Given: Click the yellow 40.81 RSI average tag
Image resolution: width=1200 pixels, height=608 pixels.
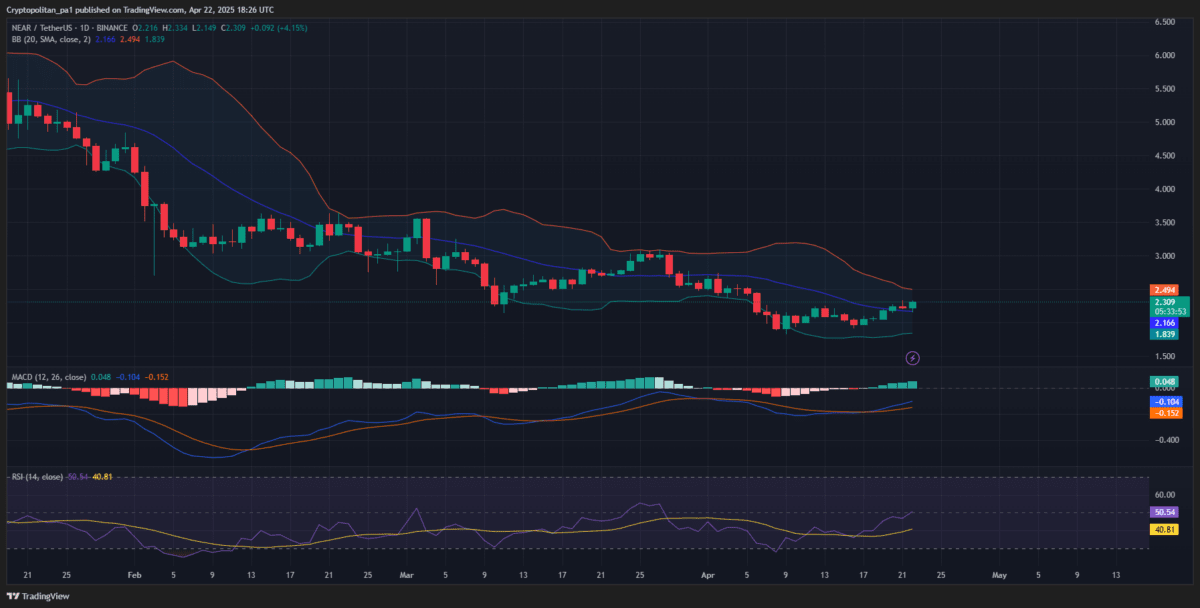Looking at the screenshot, I should click(1163, 529).
